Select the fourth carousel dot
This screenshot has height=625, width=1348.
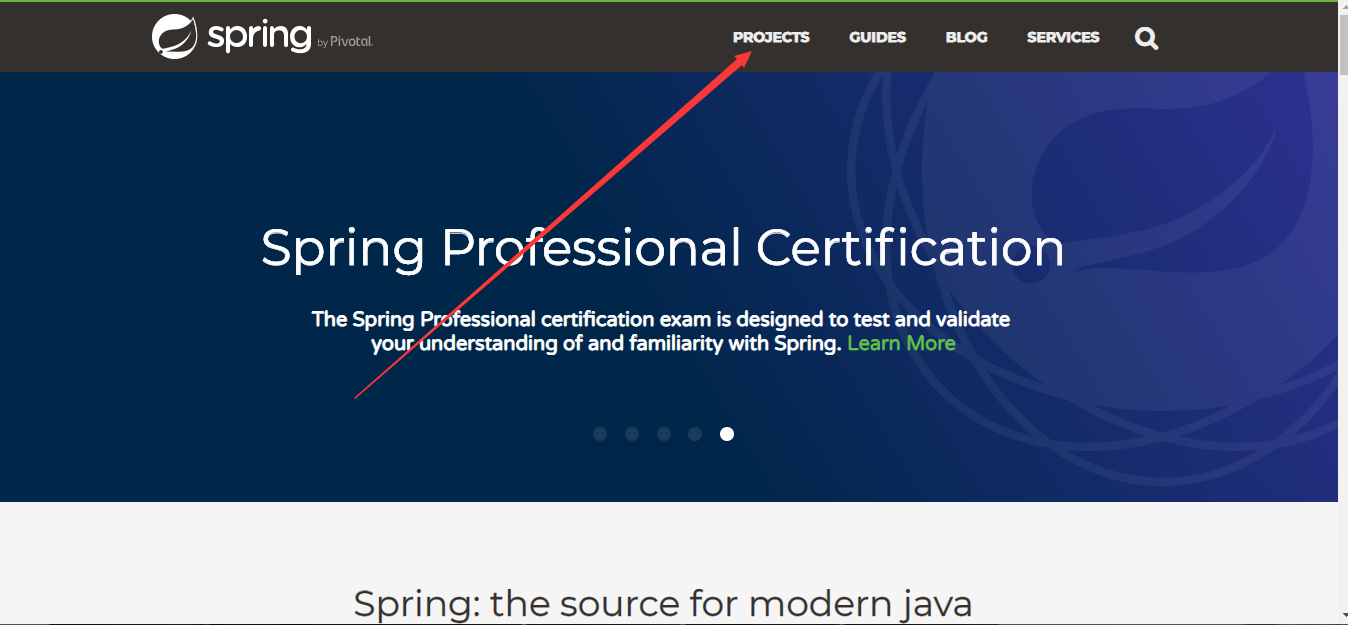(695, 434)
